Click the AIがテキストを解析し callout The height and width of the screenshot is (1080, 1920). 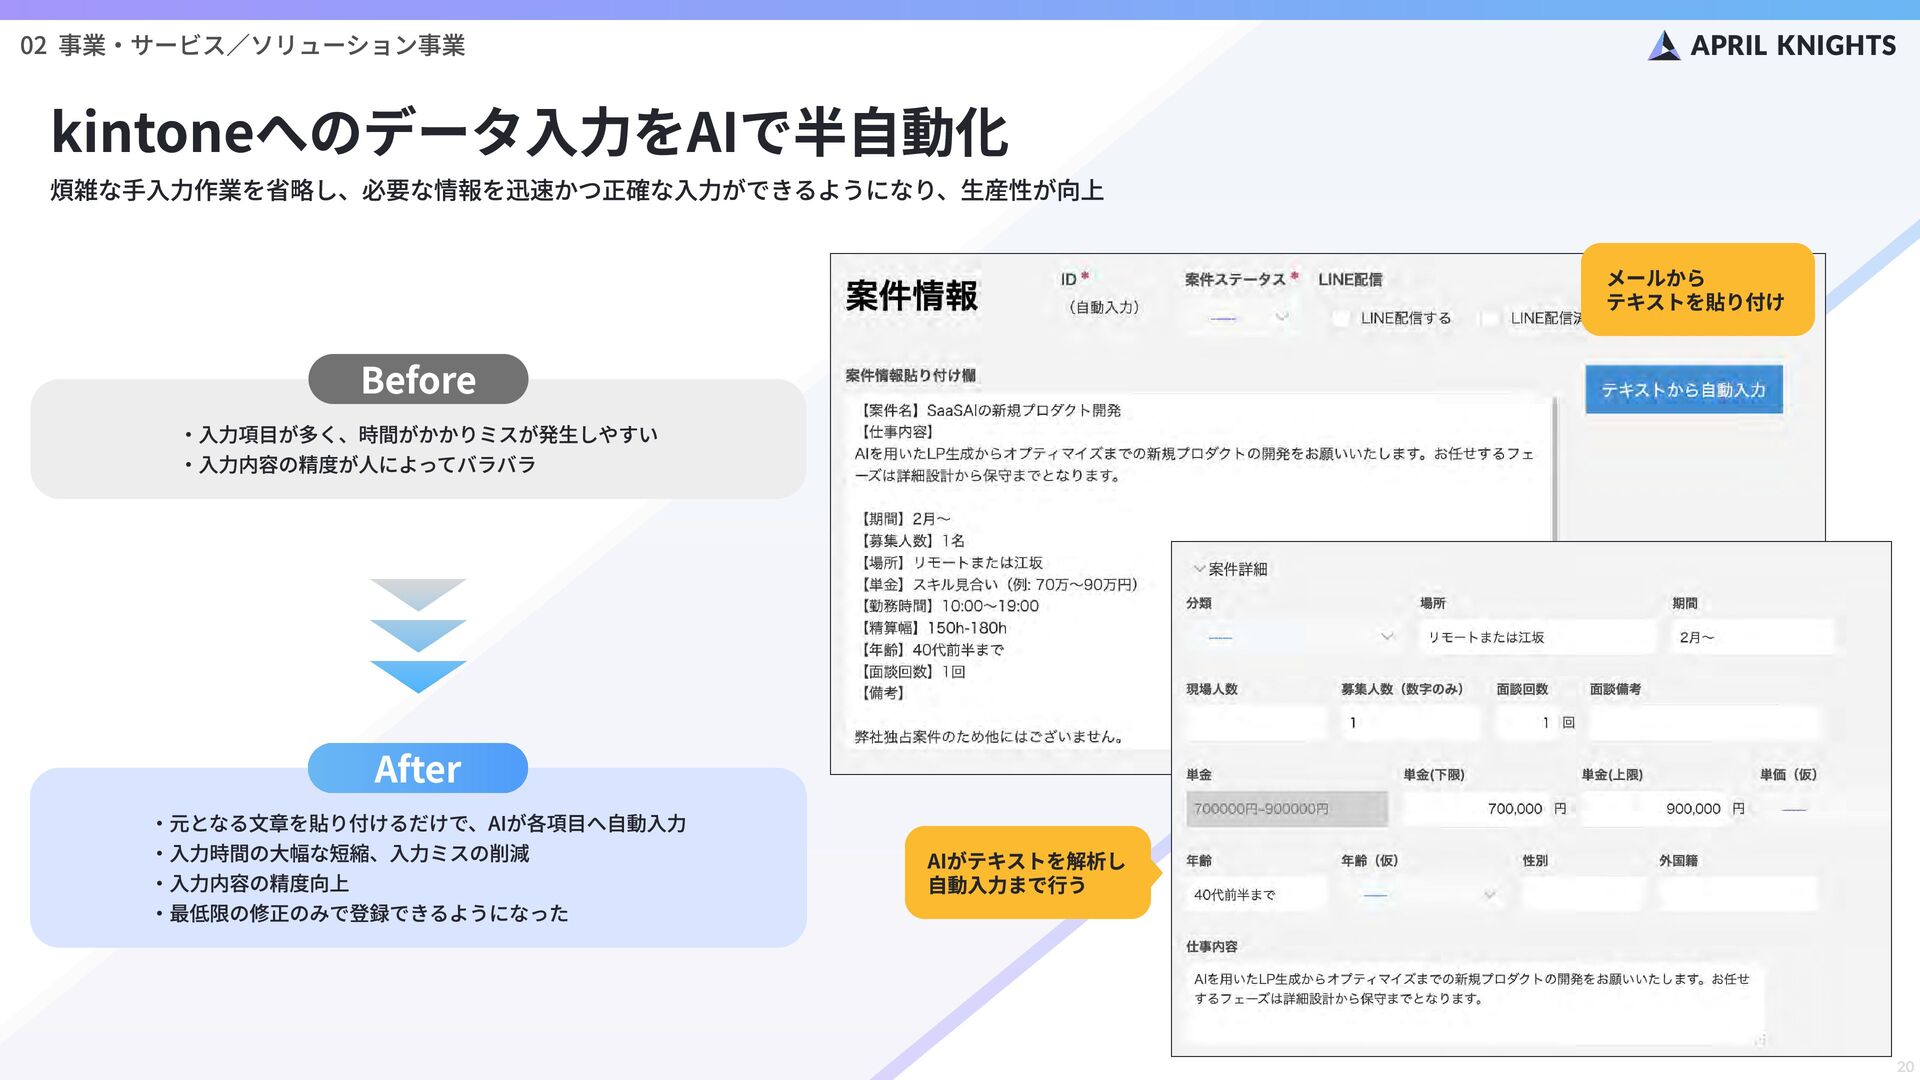[1027, 873]
